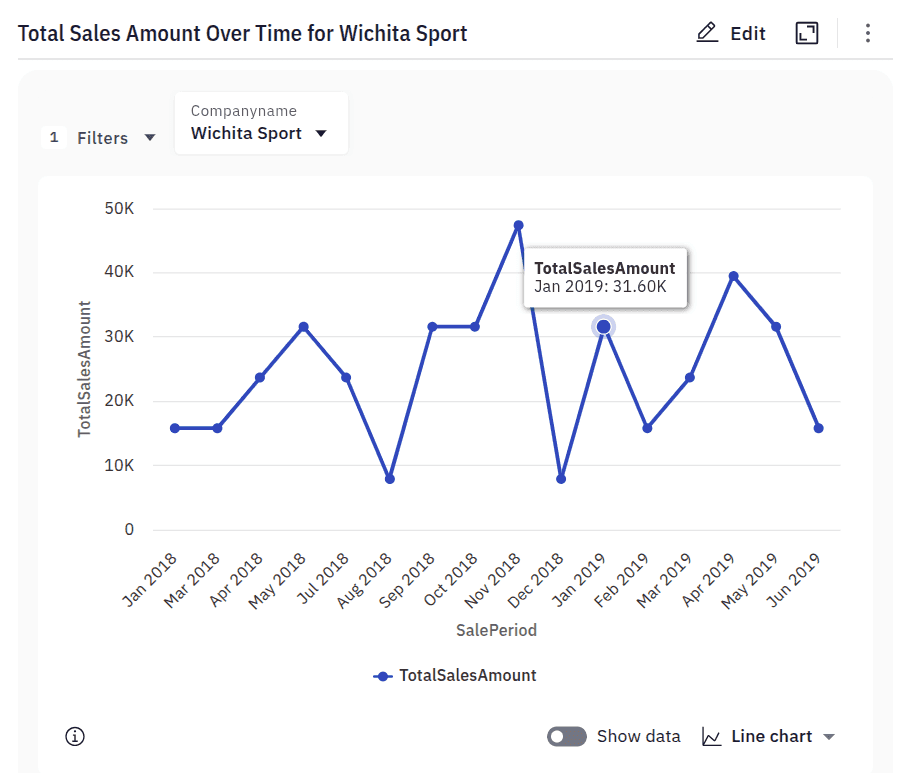The image size is (907, 773).
Task: Select the highlighted Jan 2019 data point
Action: [x=603, y=325]
